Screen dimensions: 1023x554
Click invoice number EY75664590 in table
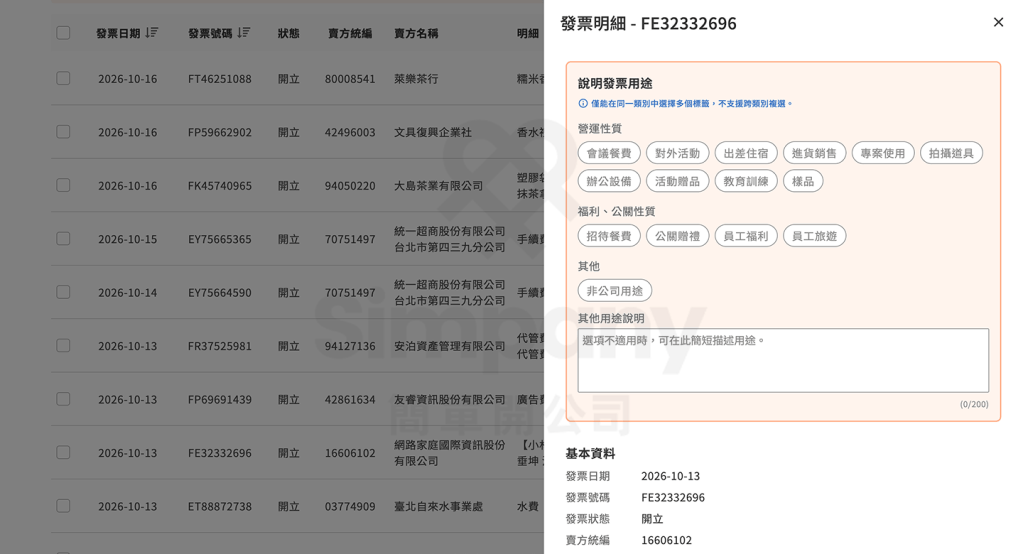(220, 293)
